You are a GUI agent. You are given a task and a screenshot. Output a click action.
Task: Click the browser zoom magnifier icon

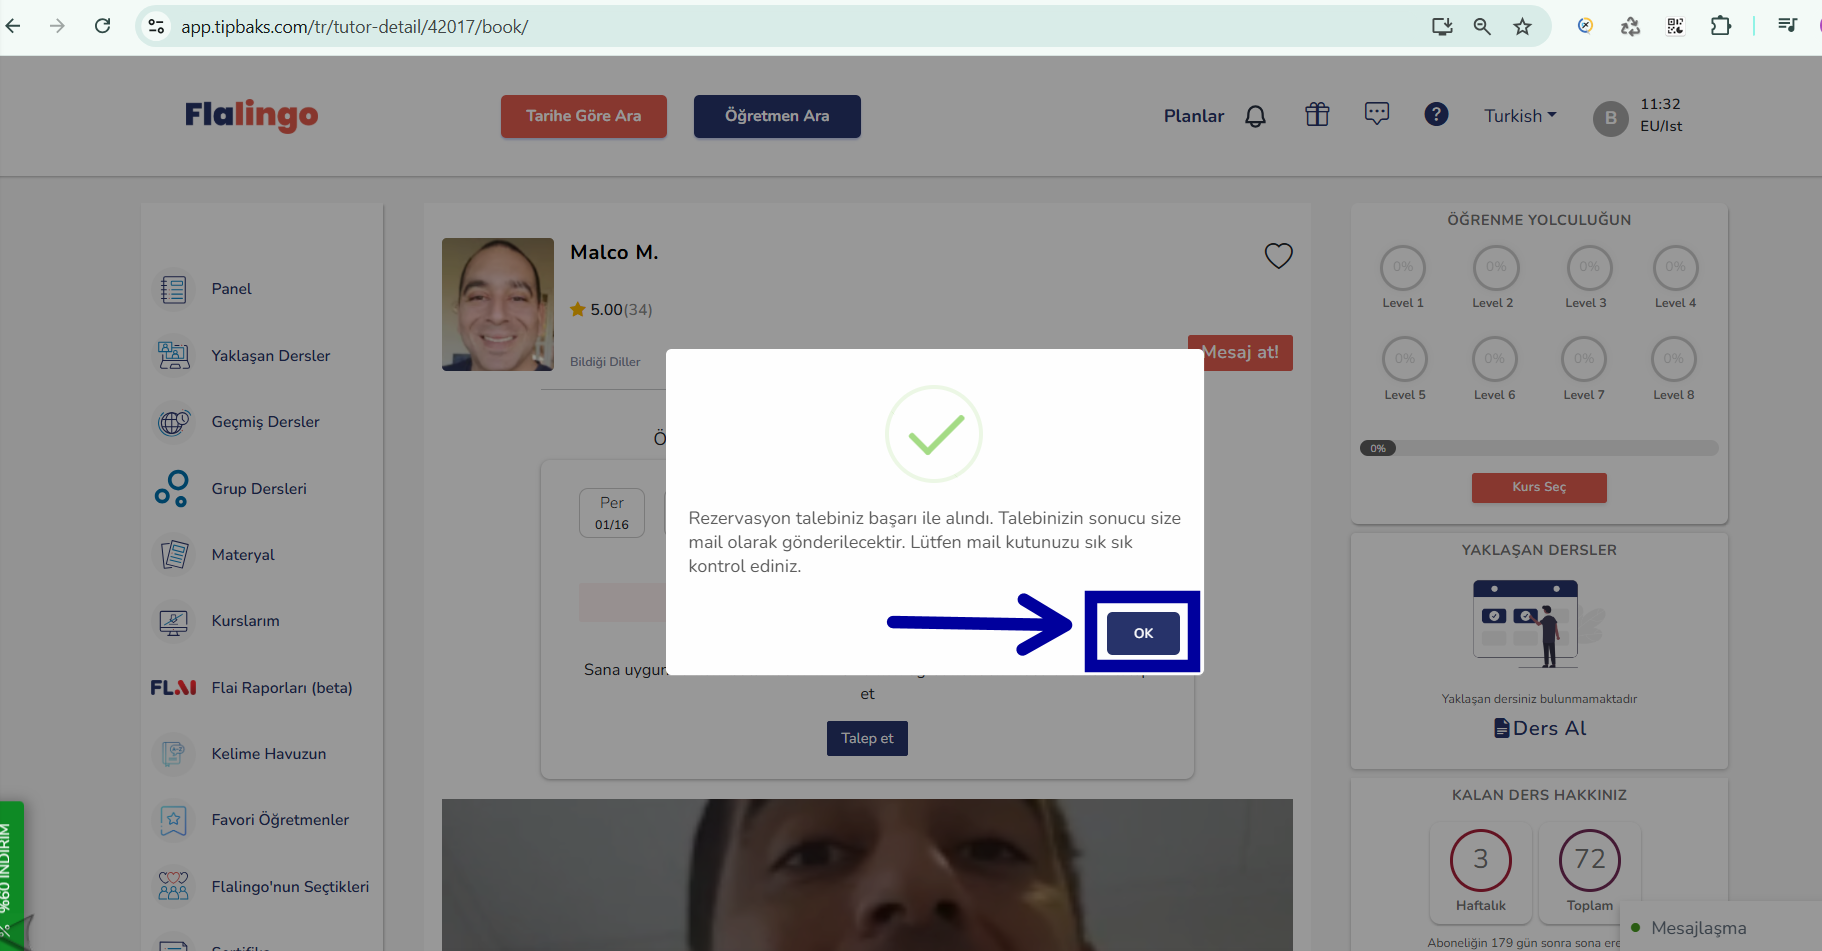click(x=1482, y=27)
